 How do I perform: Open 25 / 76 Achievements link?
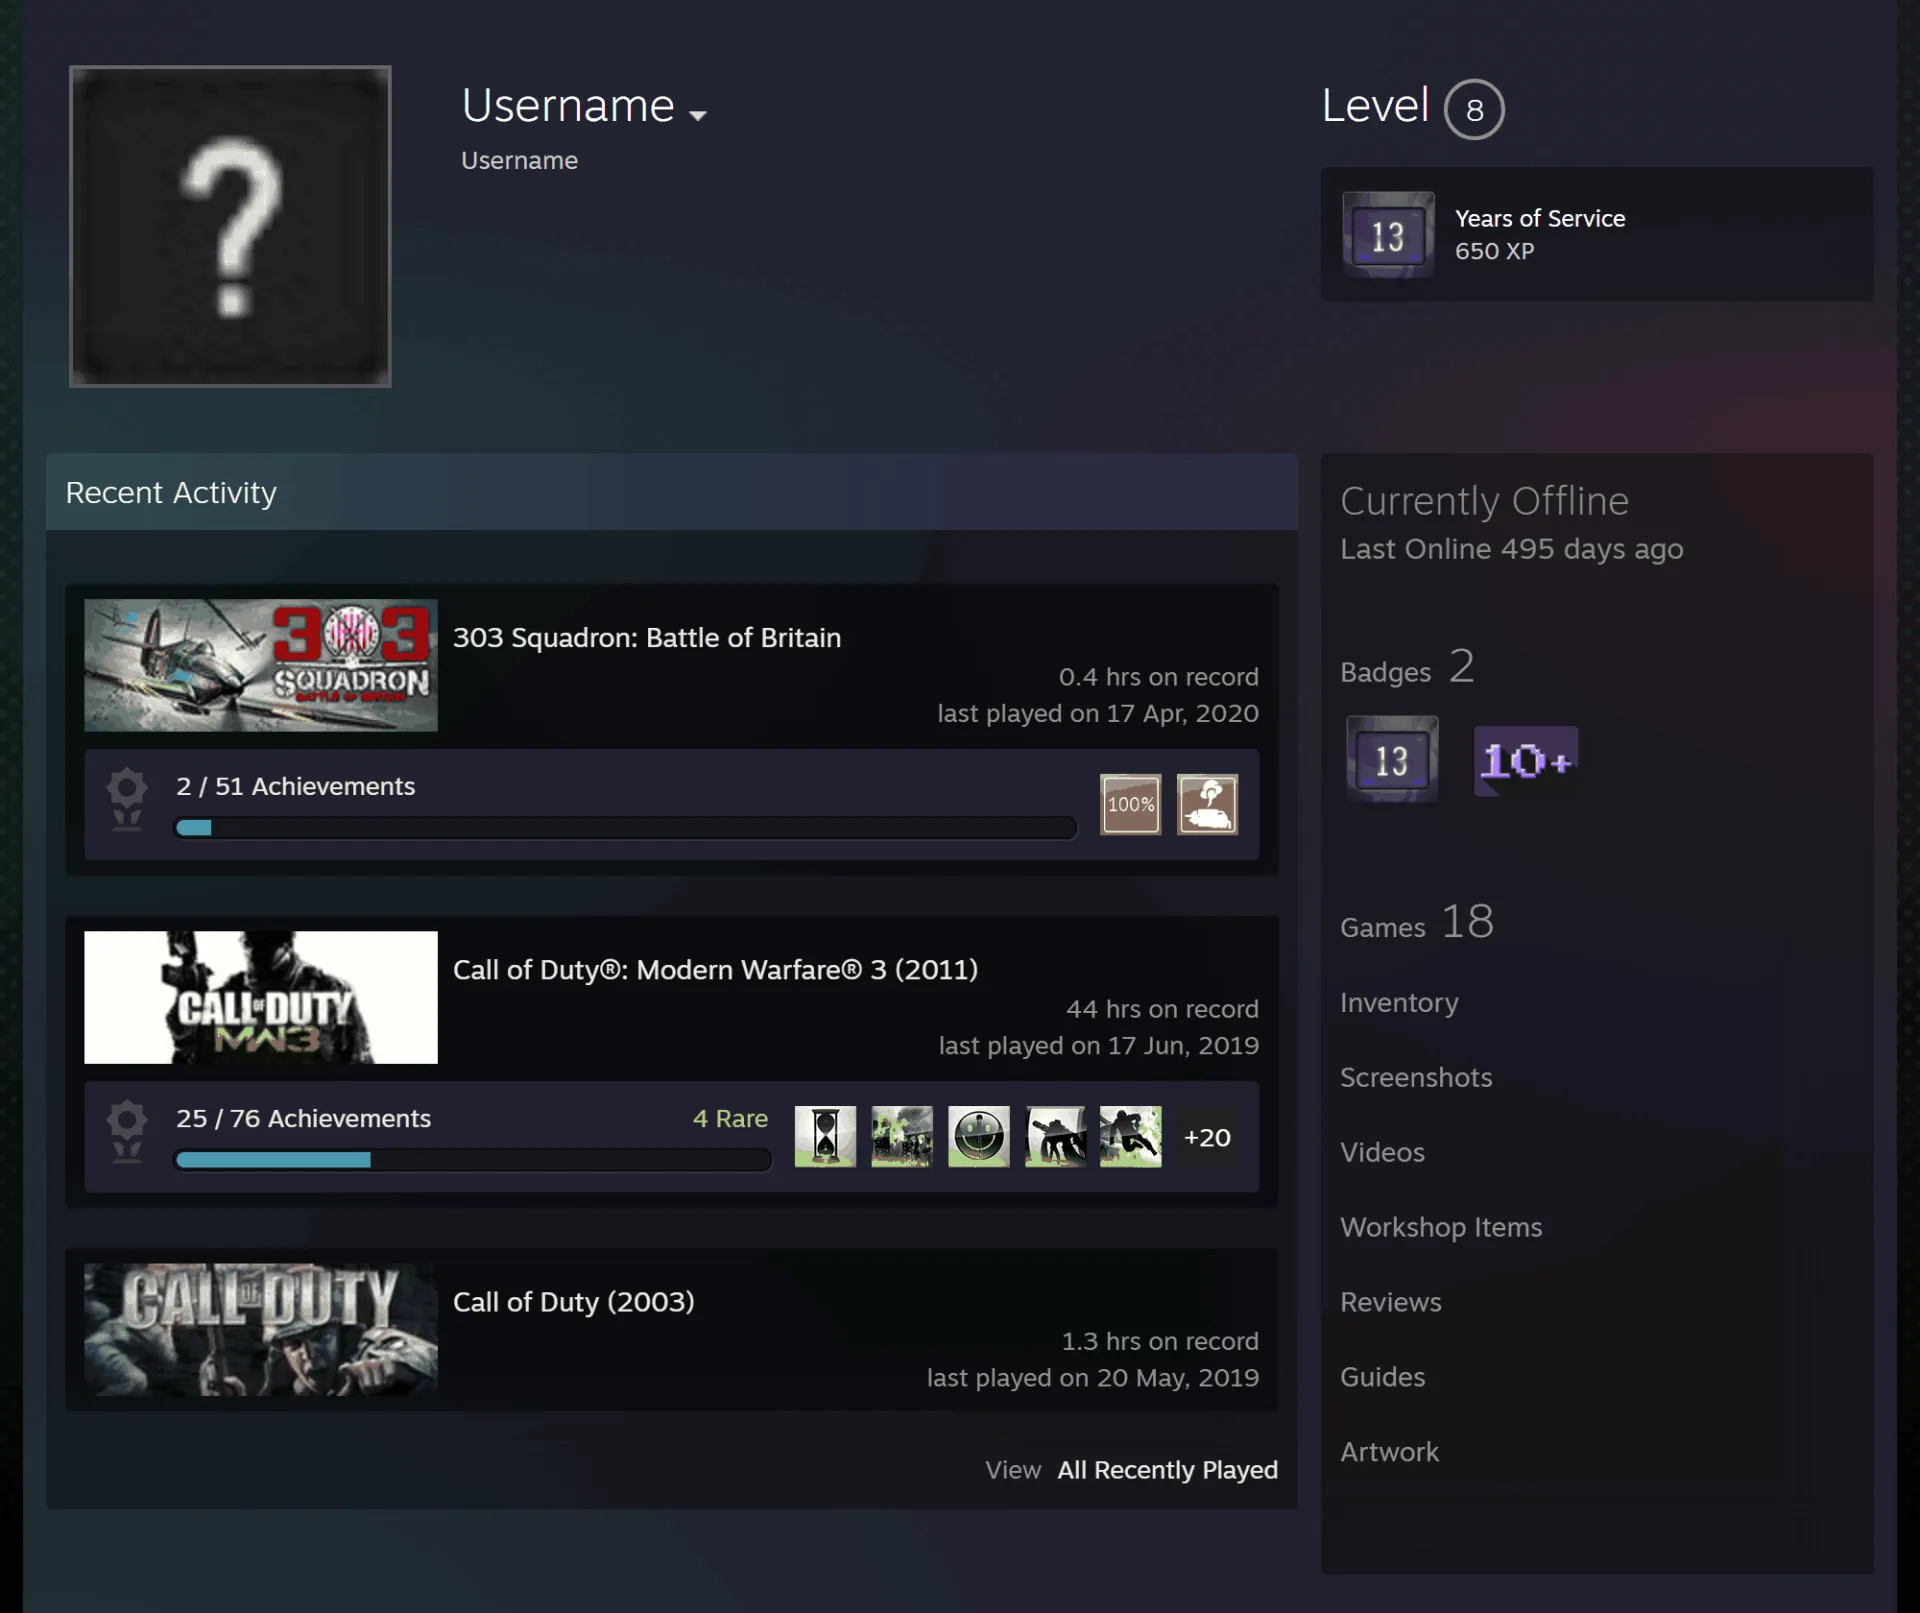pos(303,1118)
